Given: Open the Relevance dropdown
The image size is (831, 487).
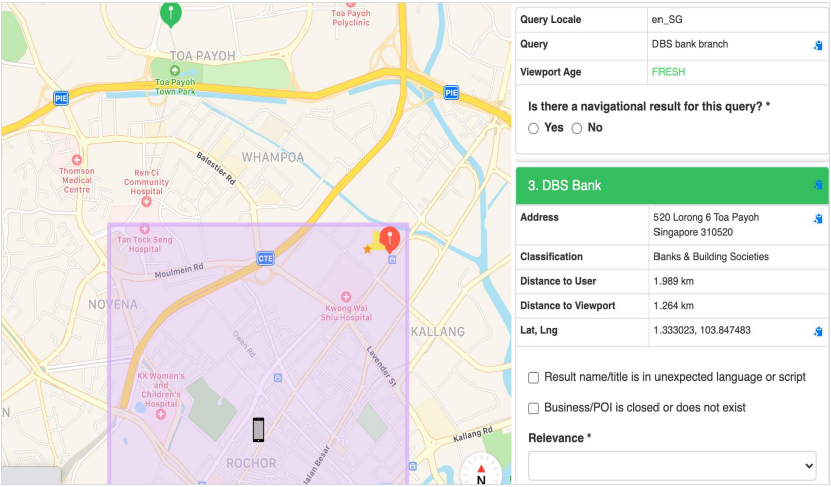Looking at the screenshot, I should tap(672, 466).
